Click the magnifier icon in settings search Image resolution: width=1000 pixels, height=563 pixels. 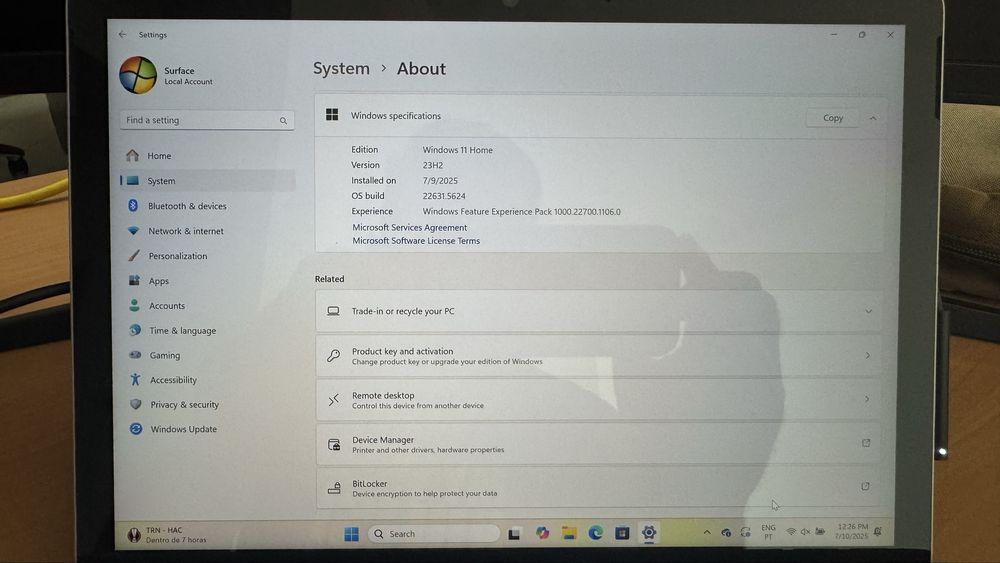(x=283, y=121)
